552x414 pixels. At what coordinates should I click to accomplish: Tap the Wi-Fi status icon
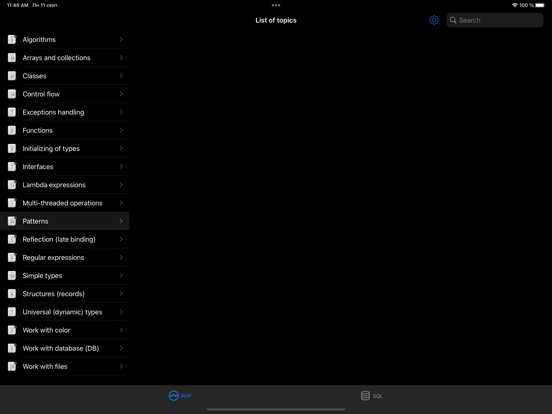click(x=515, y=5)
